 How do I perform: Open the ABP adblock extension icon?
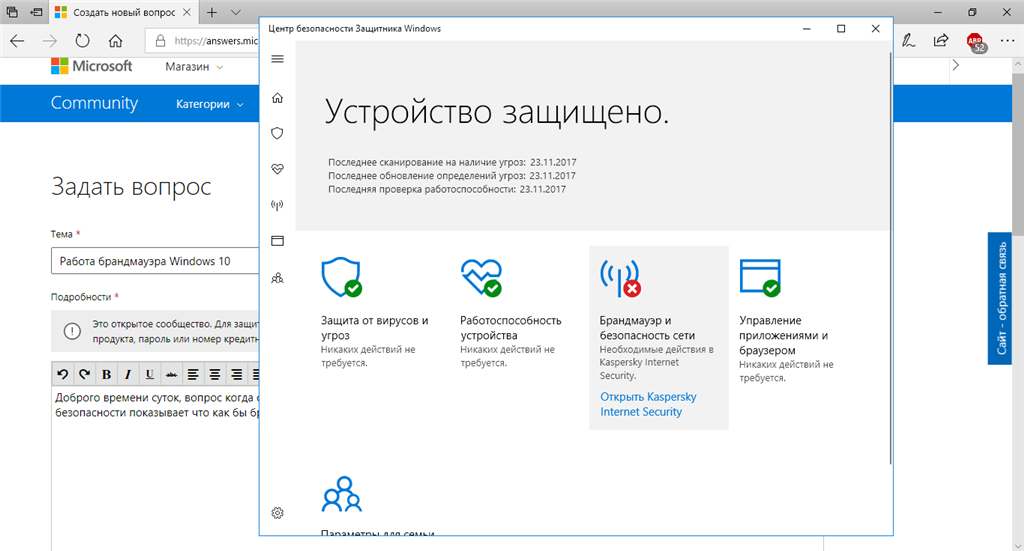tap(976, 42)
